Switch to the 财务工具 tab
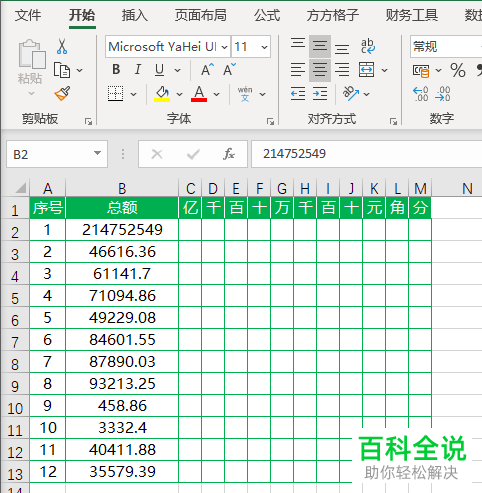 pos(412,15)
